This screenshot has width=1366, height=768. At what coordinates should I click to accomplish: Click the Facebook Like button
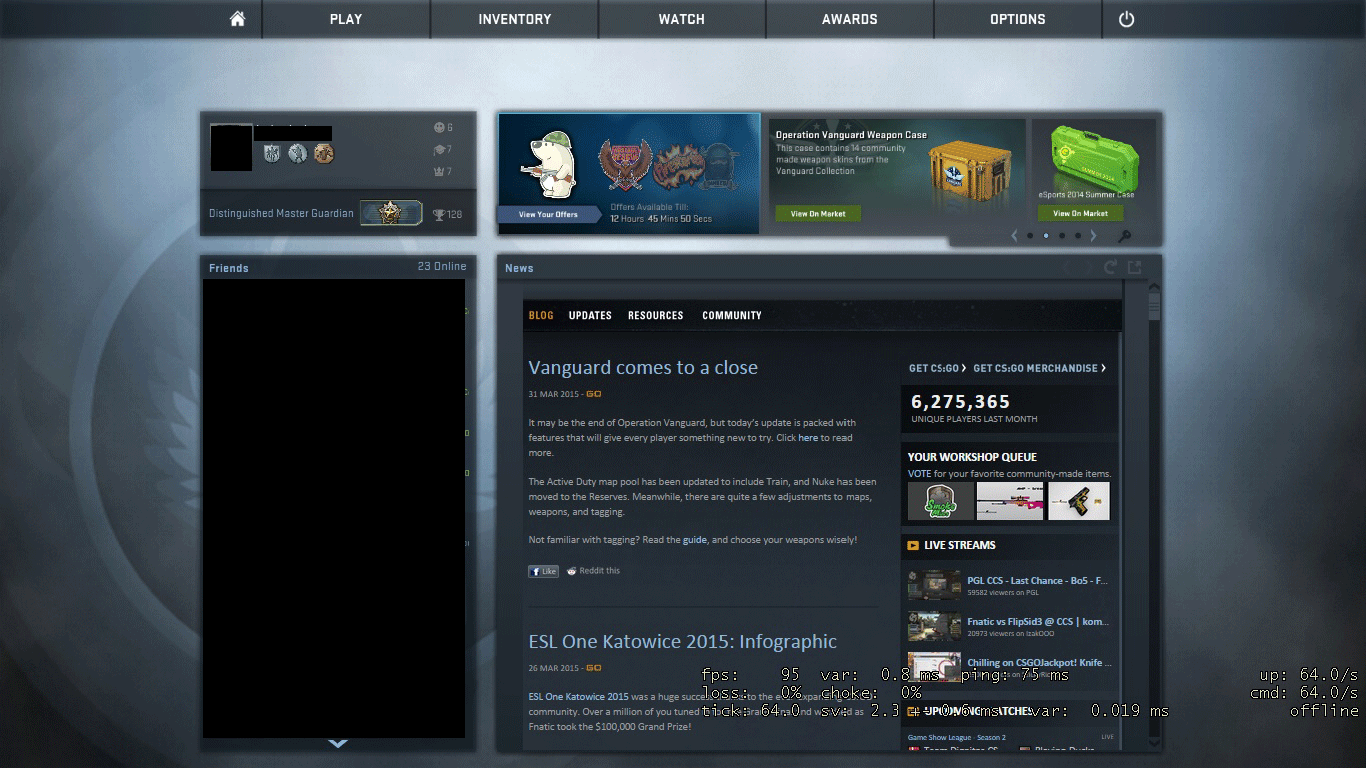[543, 571]
